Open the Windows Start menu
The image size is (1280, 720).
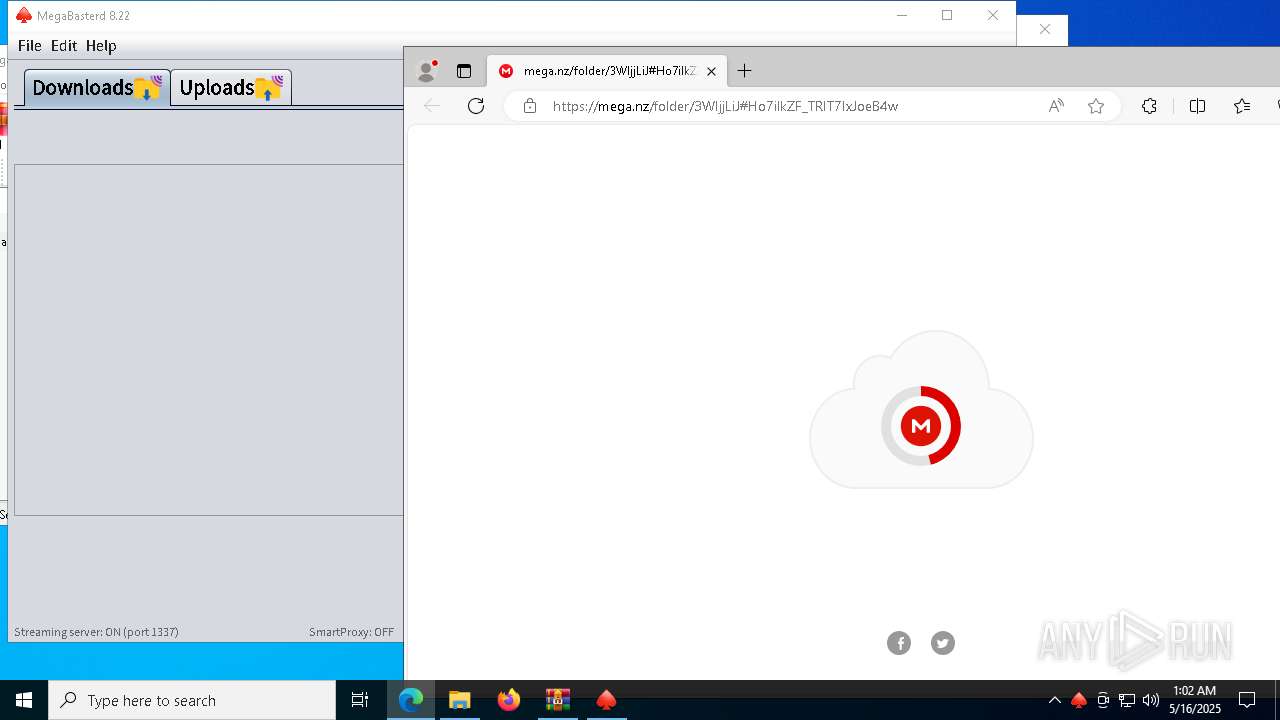coord(24,700)
